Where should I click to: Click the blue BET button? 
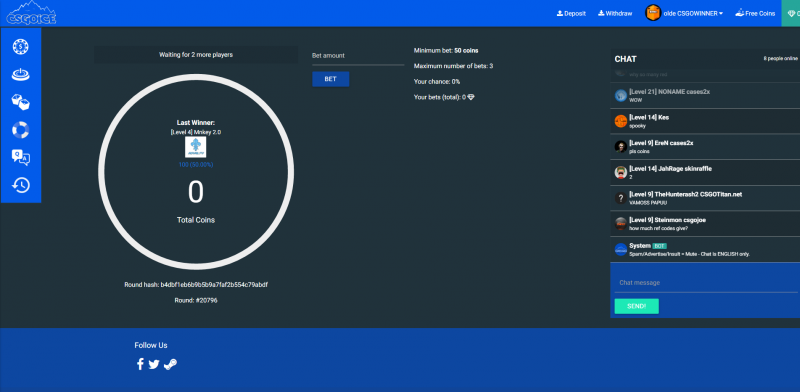(331, 79)
